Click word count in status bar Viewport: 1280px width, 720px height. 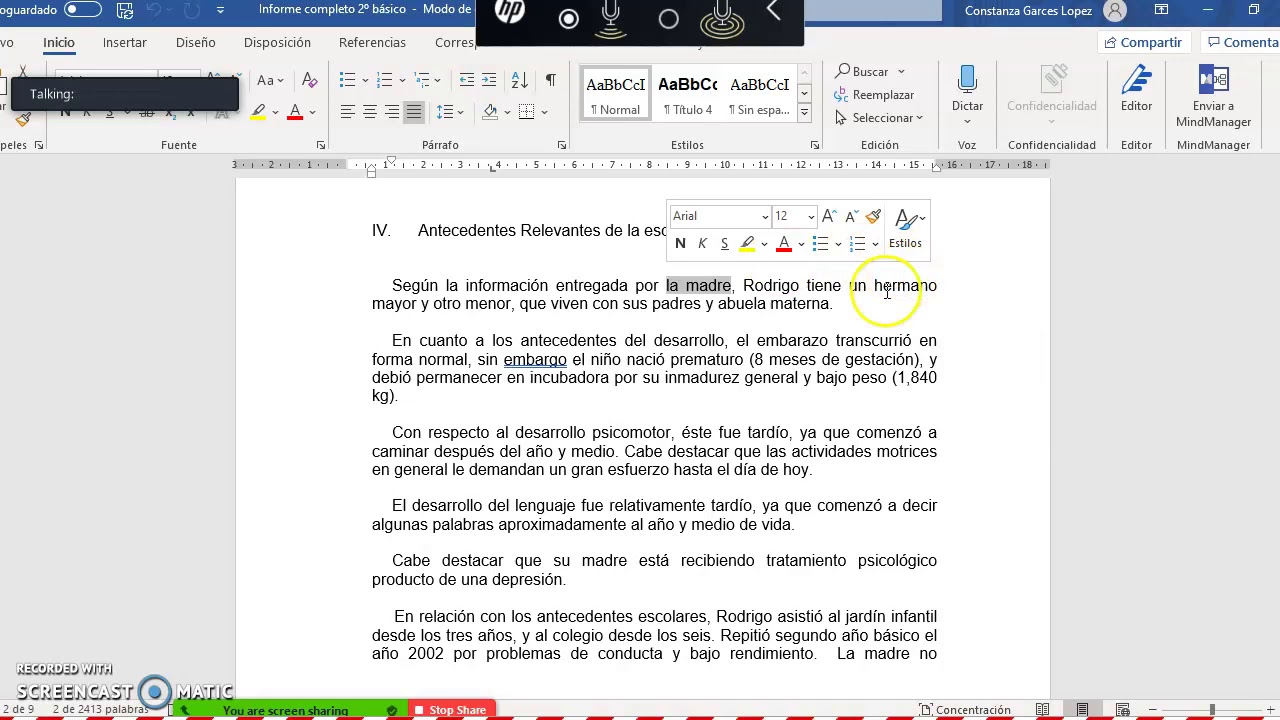(x=100, y=710)
